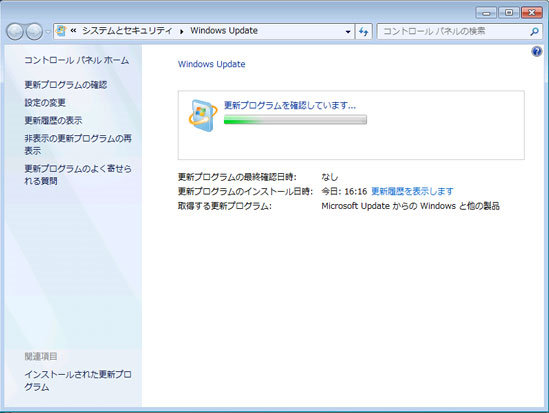This screenshot has width=549, height=413.
Task: Click the 今日: 16:16 install time
Action: (344, 191)
